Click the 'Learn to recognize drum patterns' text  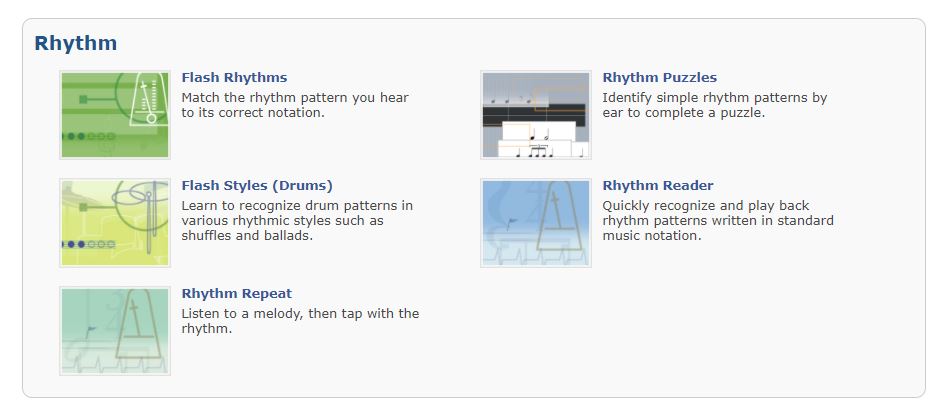[297, 206]
